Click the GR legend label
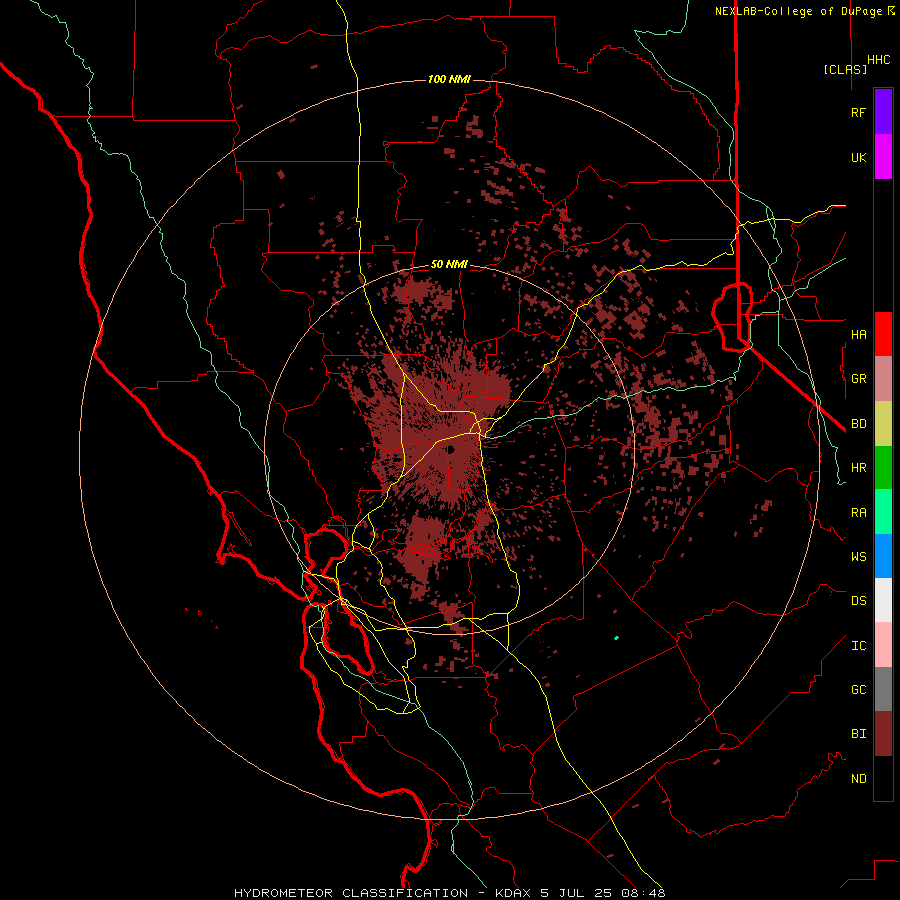Viewport: 900px width, 900px height. click(859, 379)
